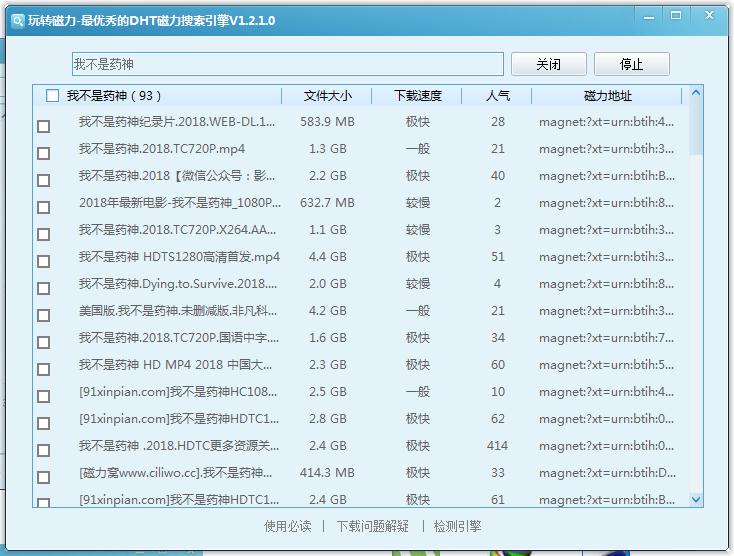
Task: Click the scrollbar down arrow
Action: [x=696, y=500]
